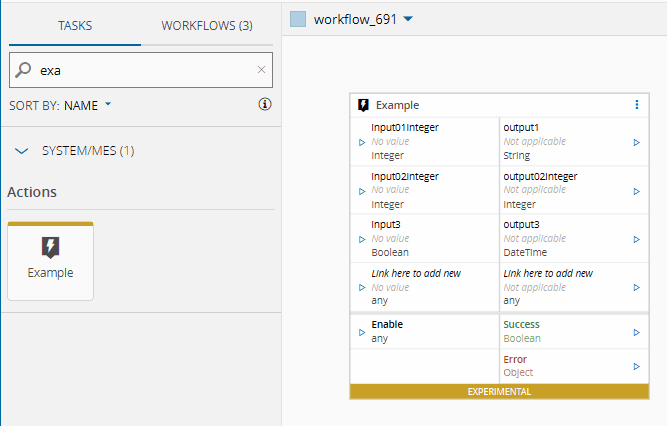The image size is (667, 426).
Task: Select the Example action tile
Action: (x=50, y=260)
